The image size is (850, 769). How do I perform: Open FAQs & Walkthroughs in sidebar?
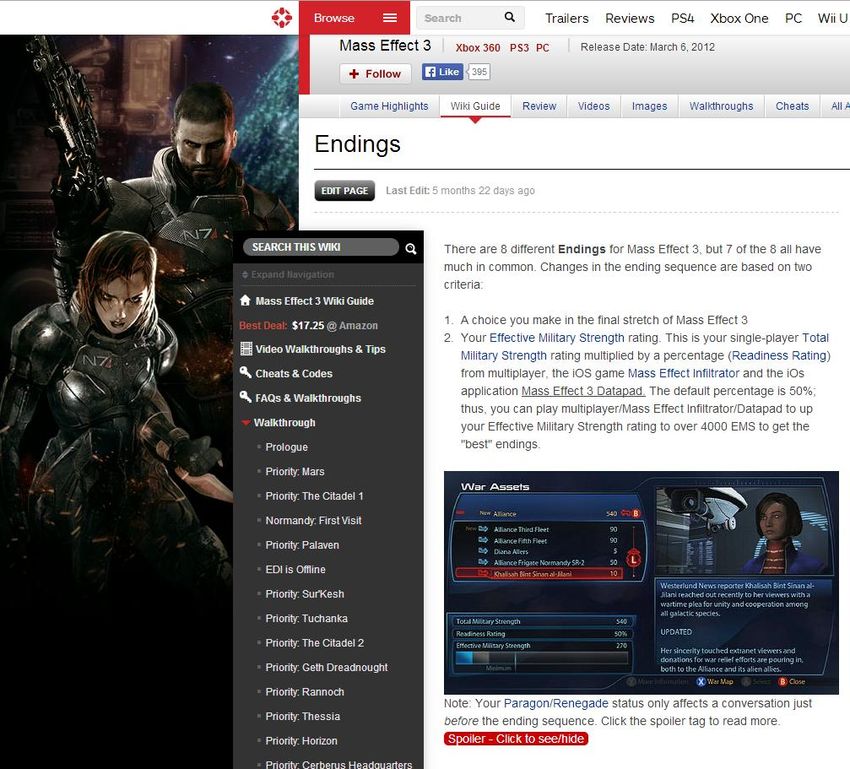click(x=308, y=398)
